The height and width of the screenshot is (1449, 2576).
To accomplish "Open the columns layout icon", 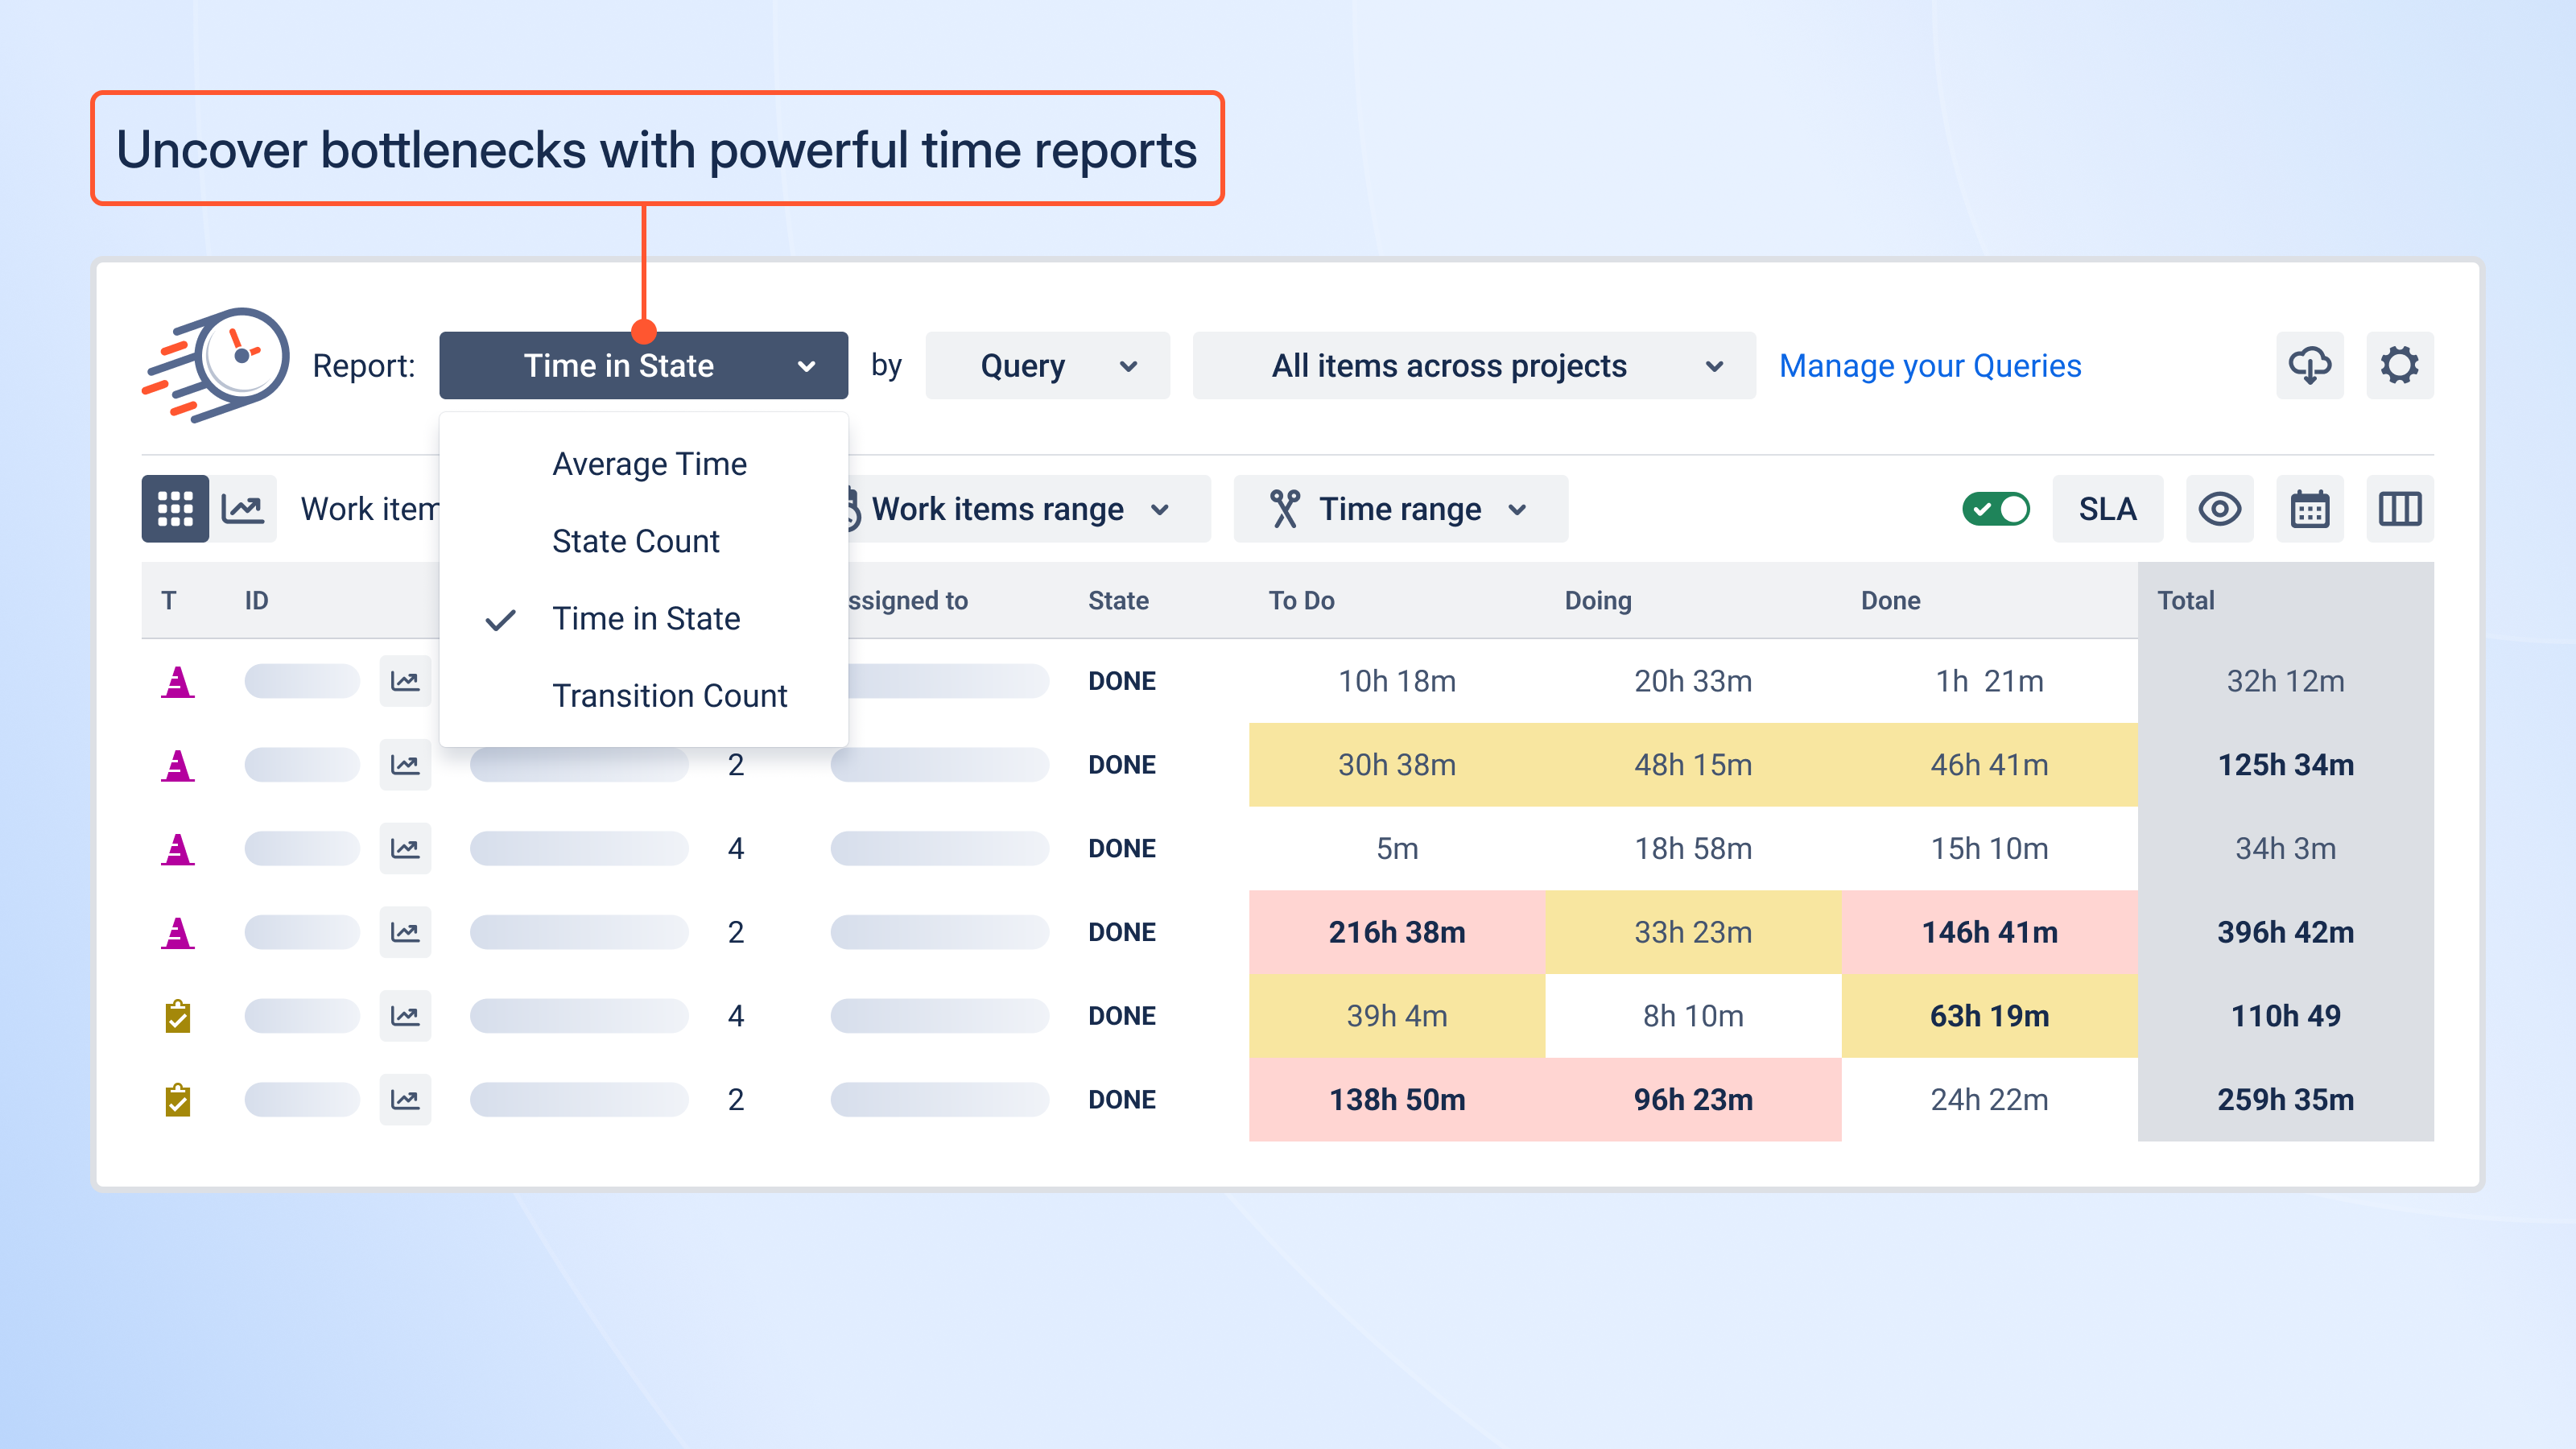I will [2399, 509].
